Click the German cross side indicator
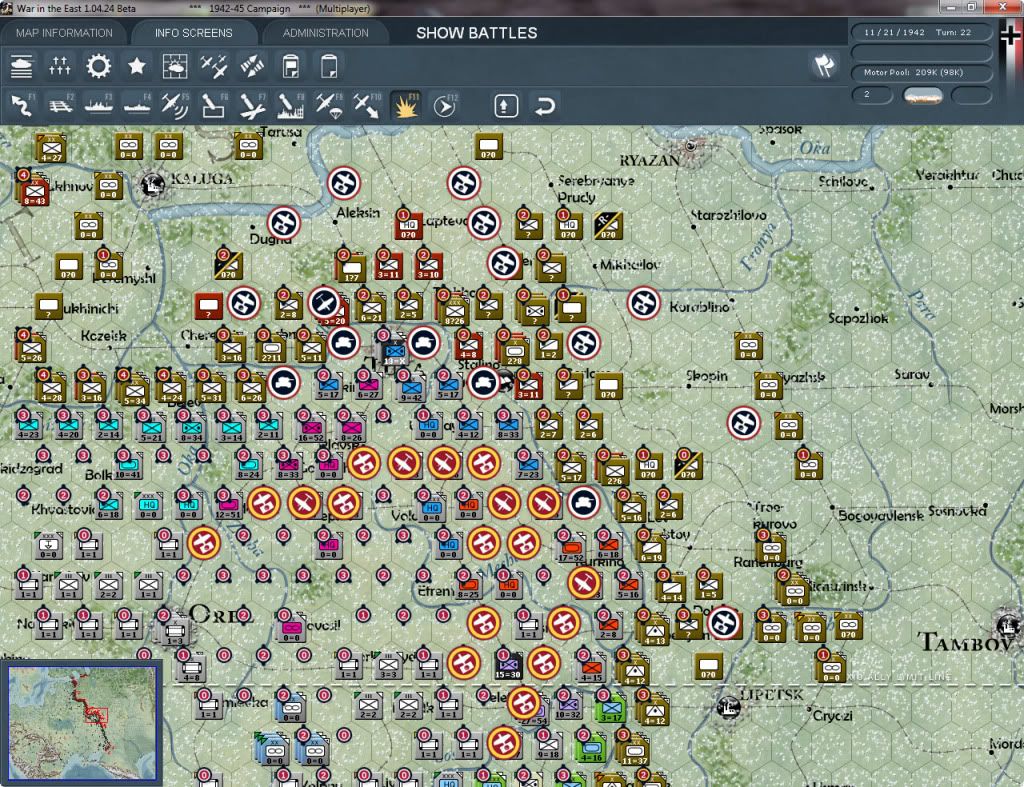Image resolution: width=1024 pixels, height=787 pixels. coord(1010,34)
